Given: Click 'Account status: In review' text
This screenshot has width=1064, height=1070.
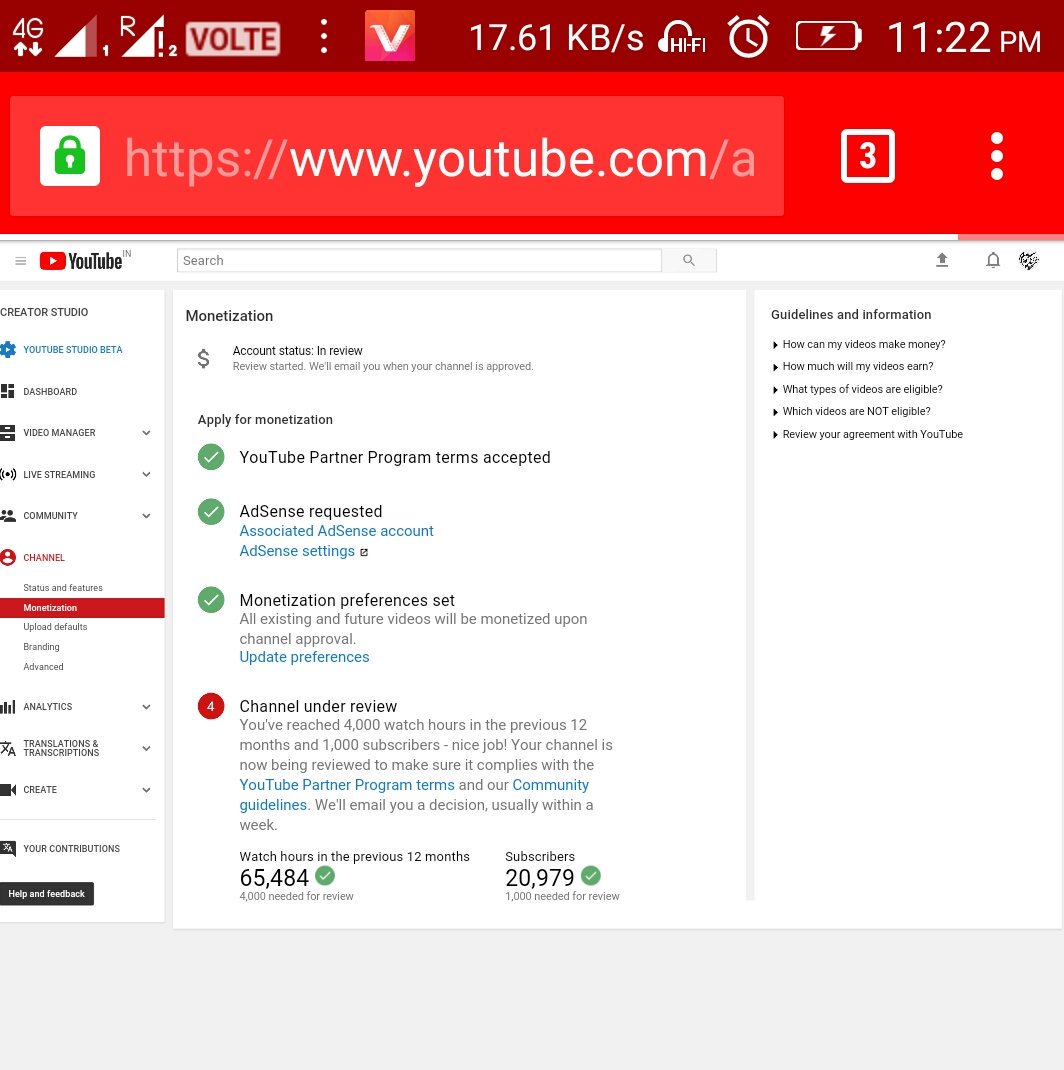Looking at the screenshot, I should click(x=297, y=351).
